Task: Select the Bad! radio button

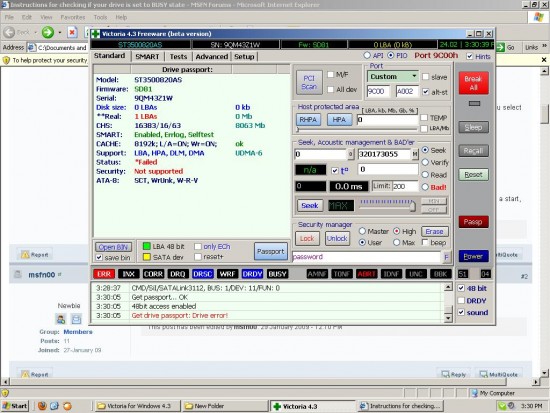Action: coord(425,187)
